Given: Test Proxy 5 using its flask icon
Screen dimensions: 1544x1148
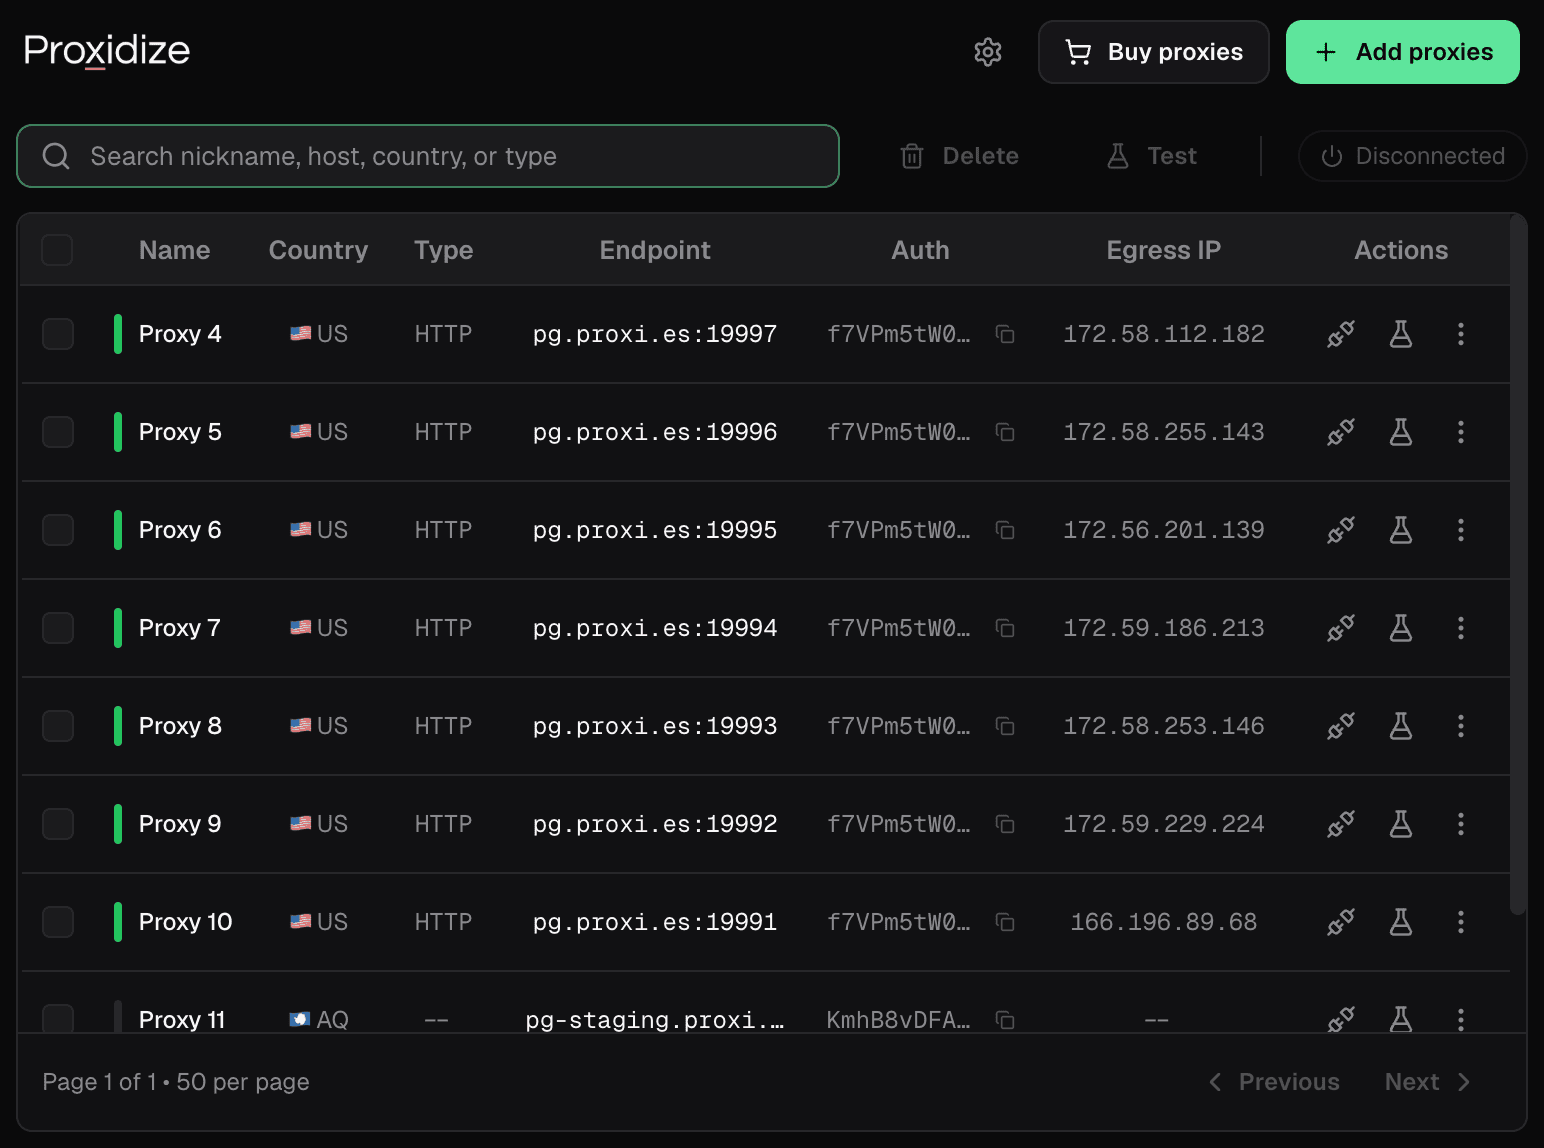Looking at the screenshot, I should 1401,432.
